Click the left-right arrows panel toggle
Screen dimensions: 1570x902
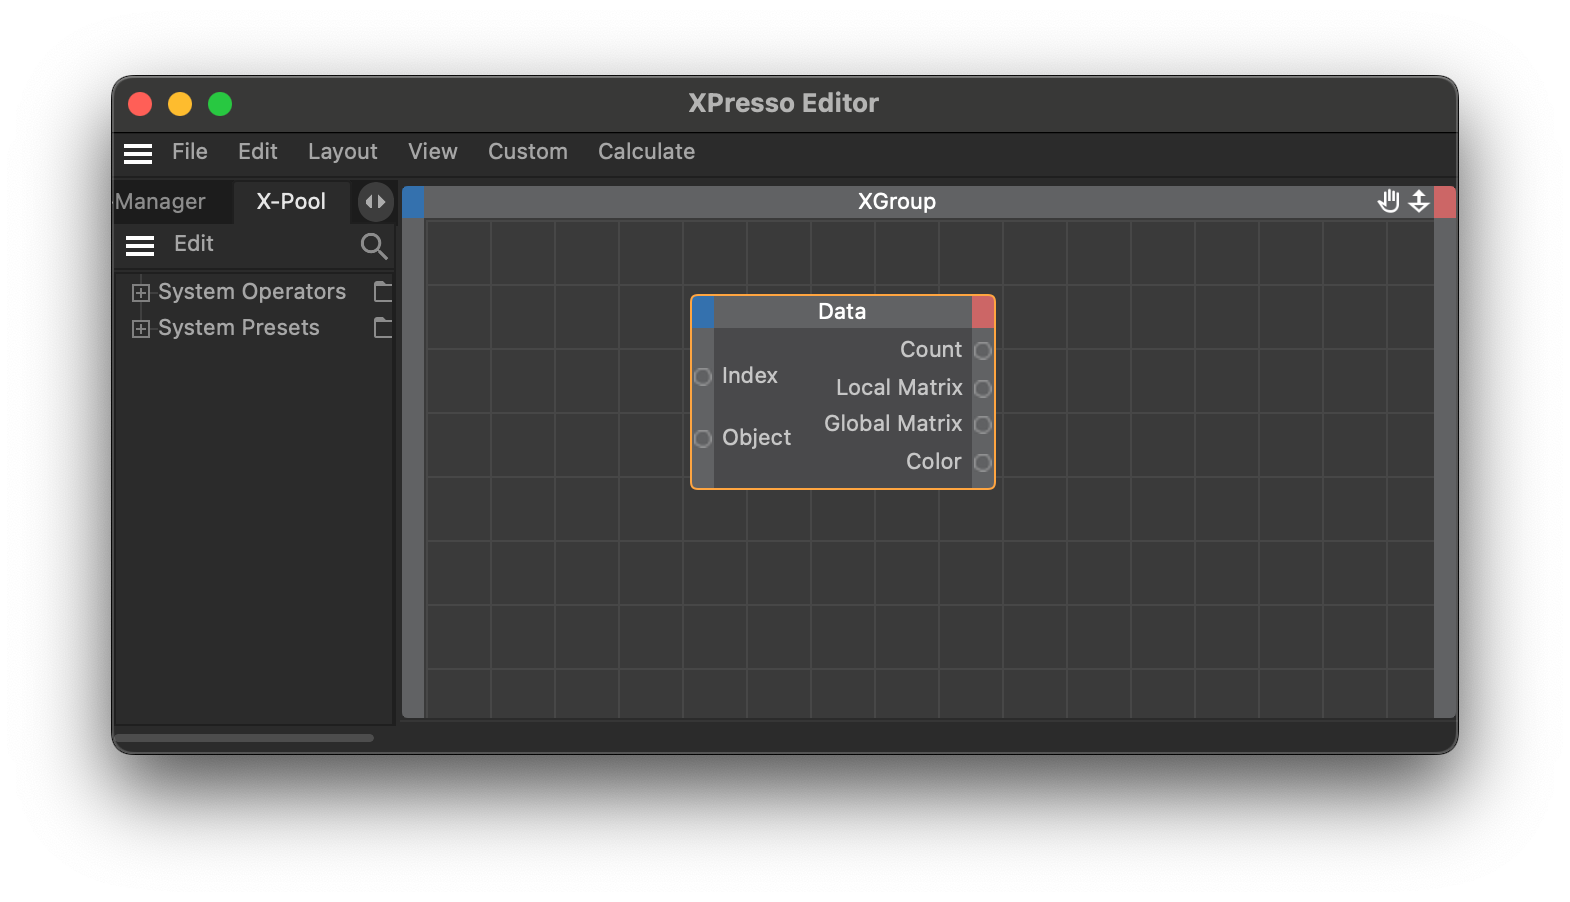click(375, 202)
